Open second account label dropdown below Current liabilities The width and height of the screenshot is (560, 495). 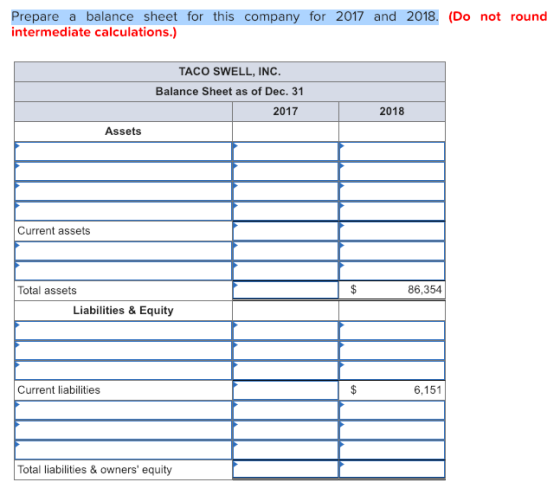(123, 430)
